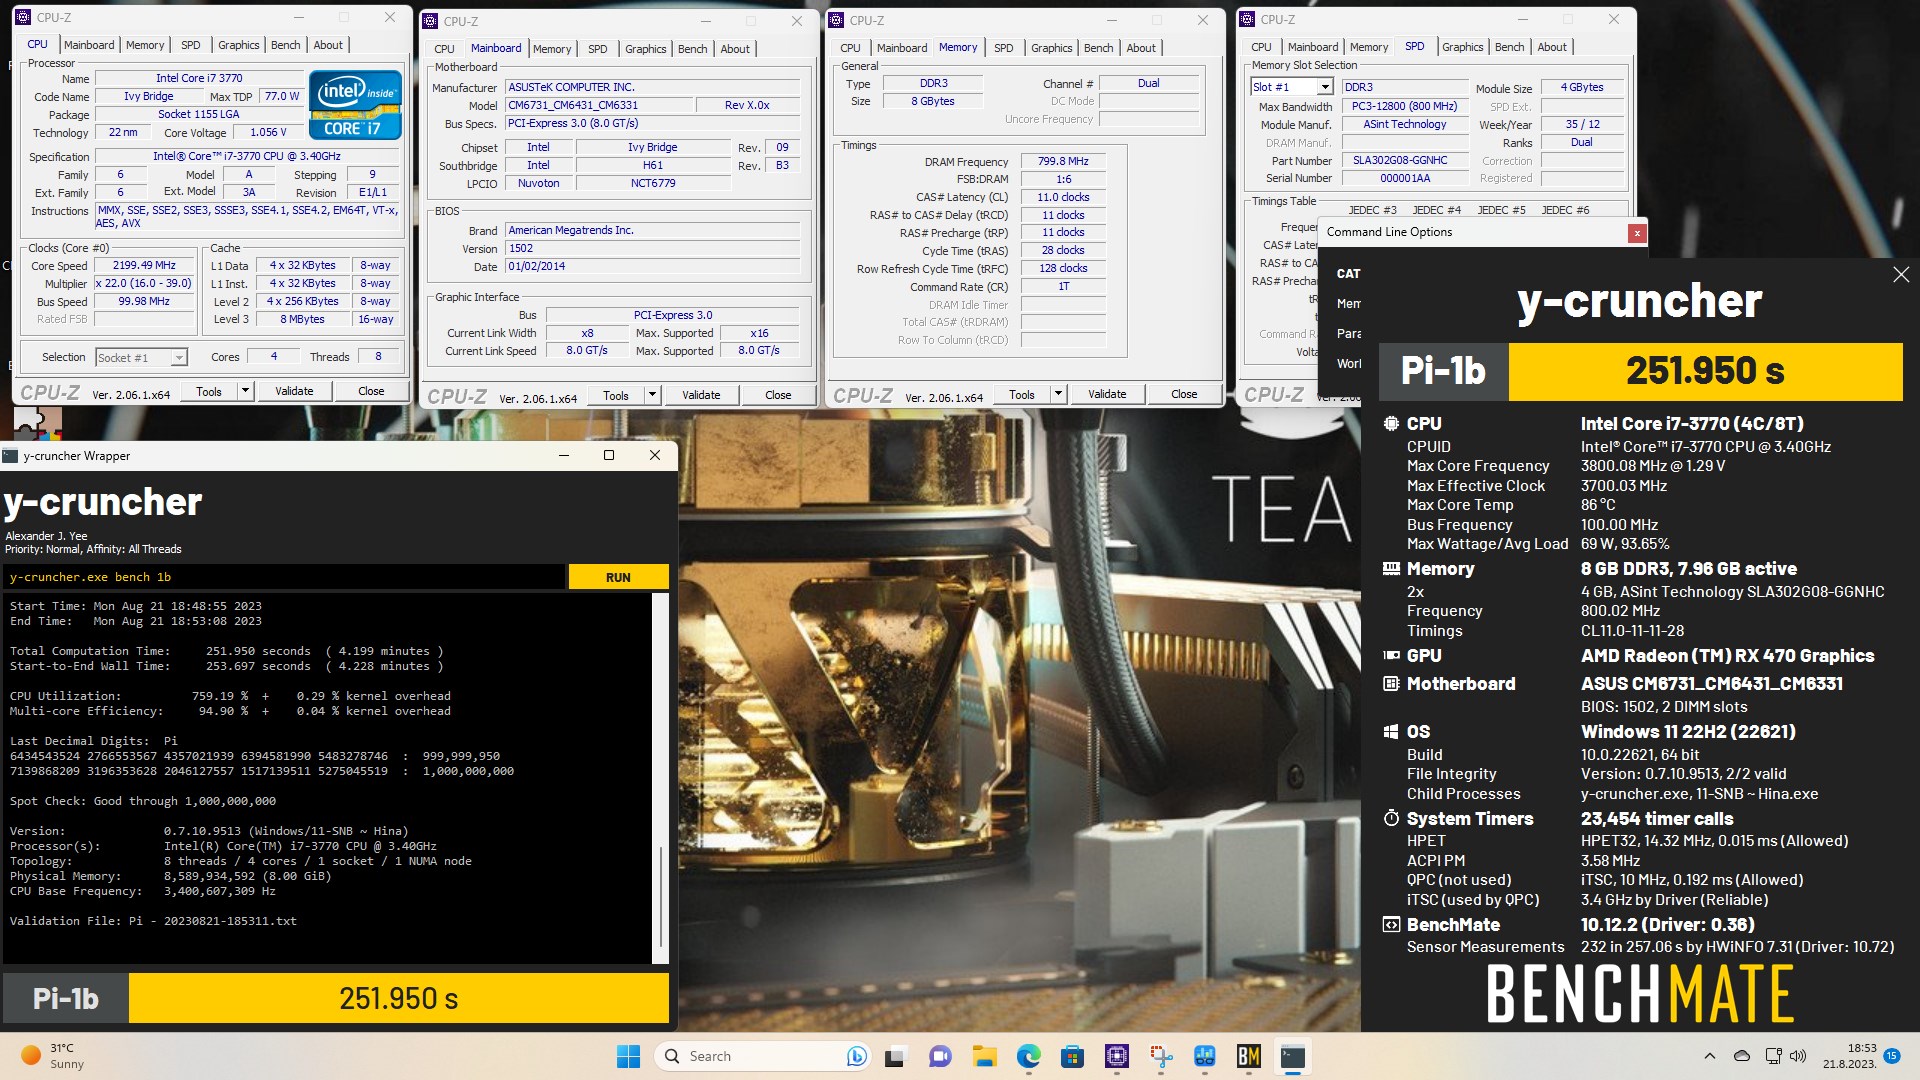The image size is (1920, 1080).
Task: Click the System Timers clock icon in BenchMate
Action: pyautogui.click(x=1391, y=818)
